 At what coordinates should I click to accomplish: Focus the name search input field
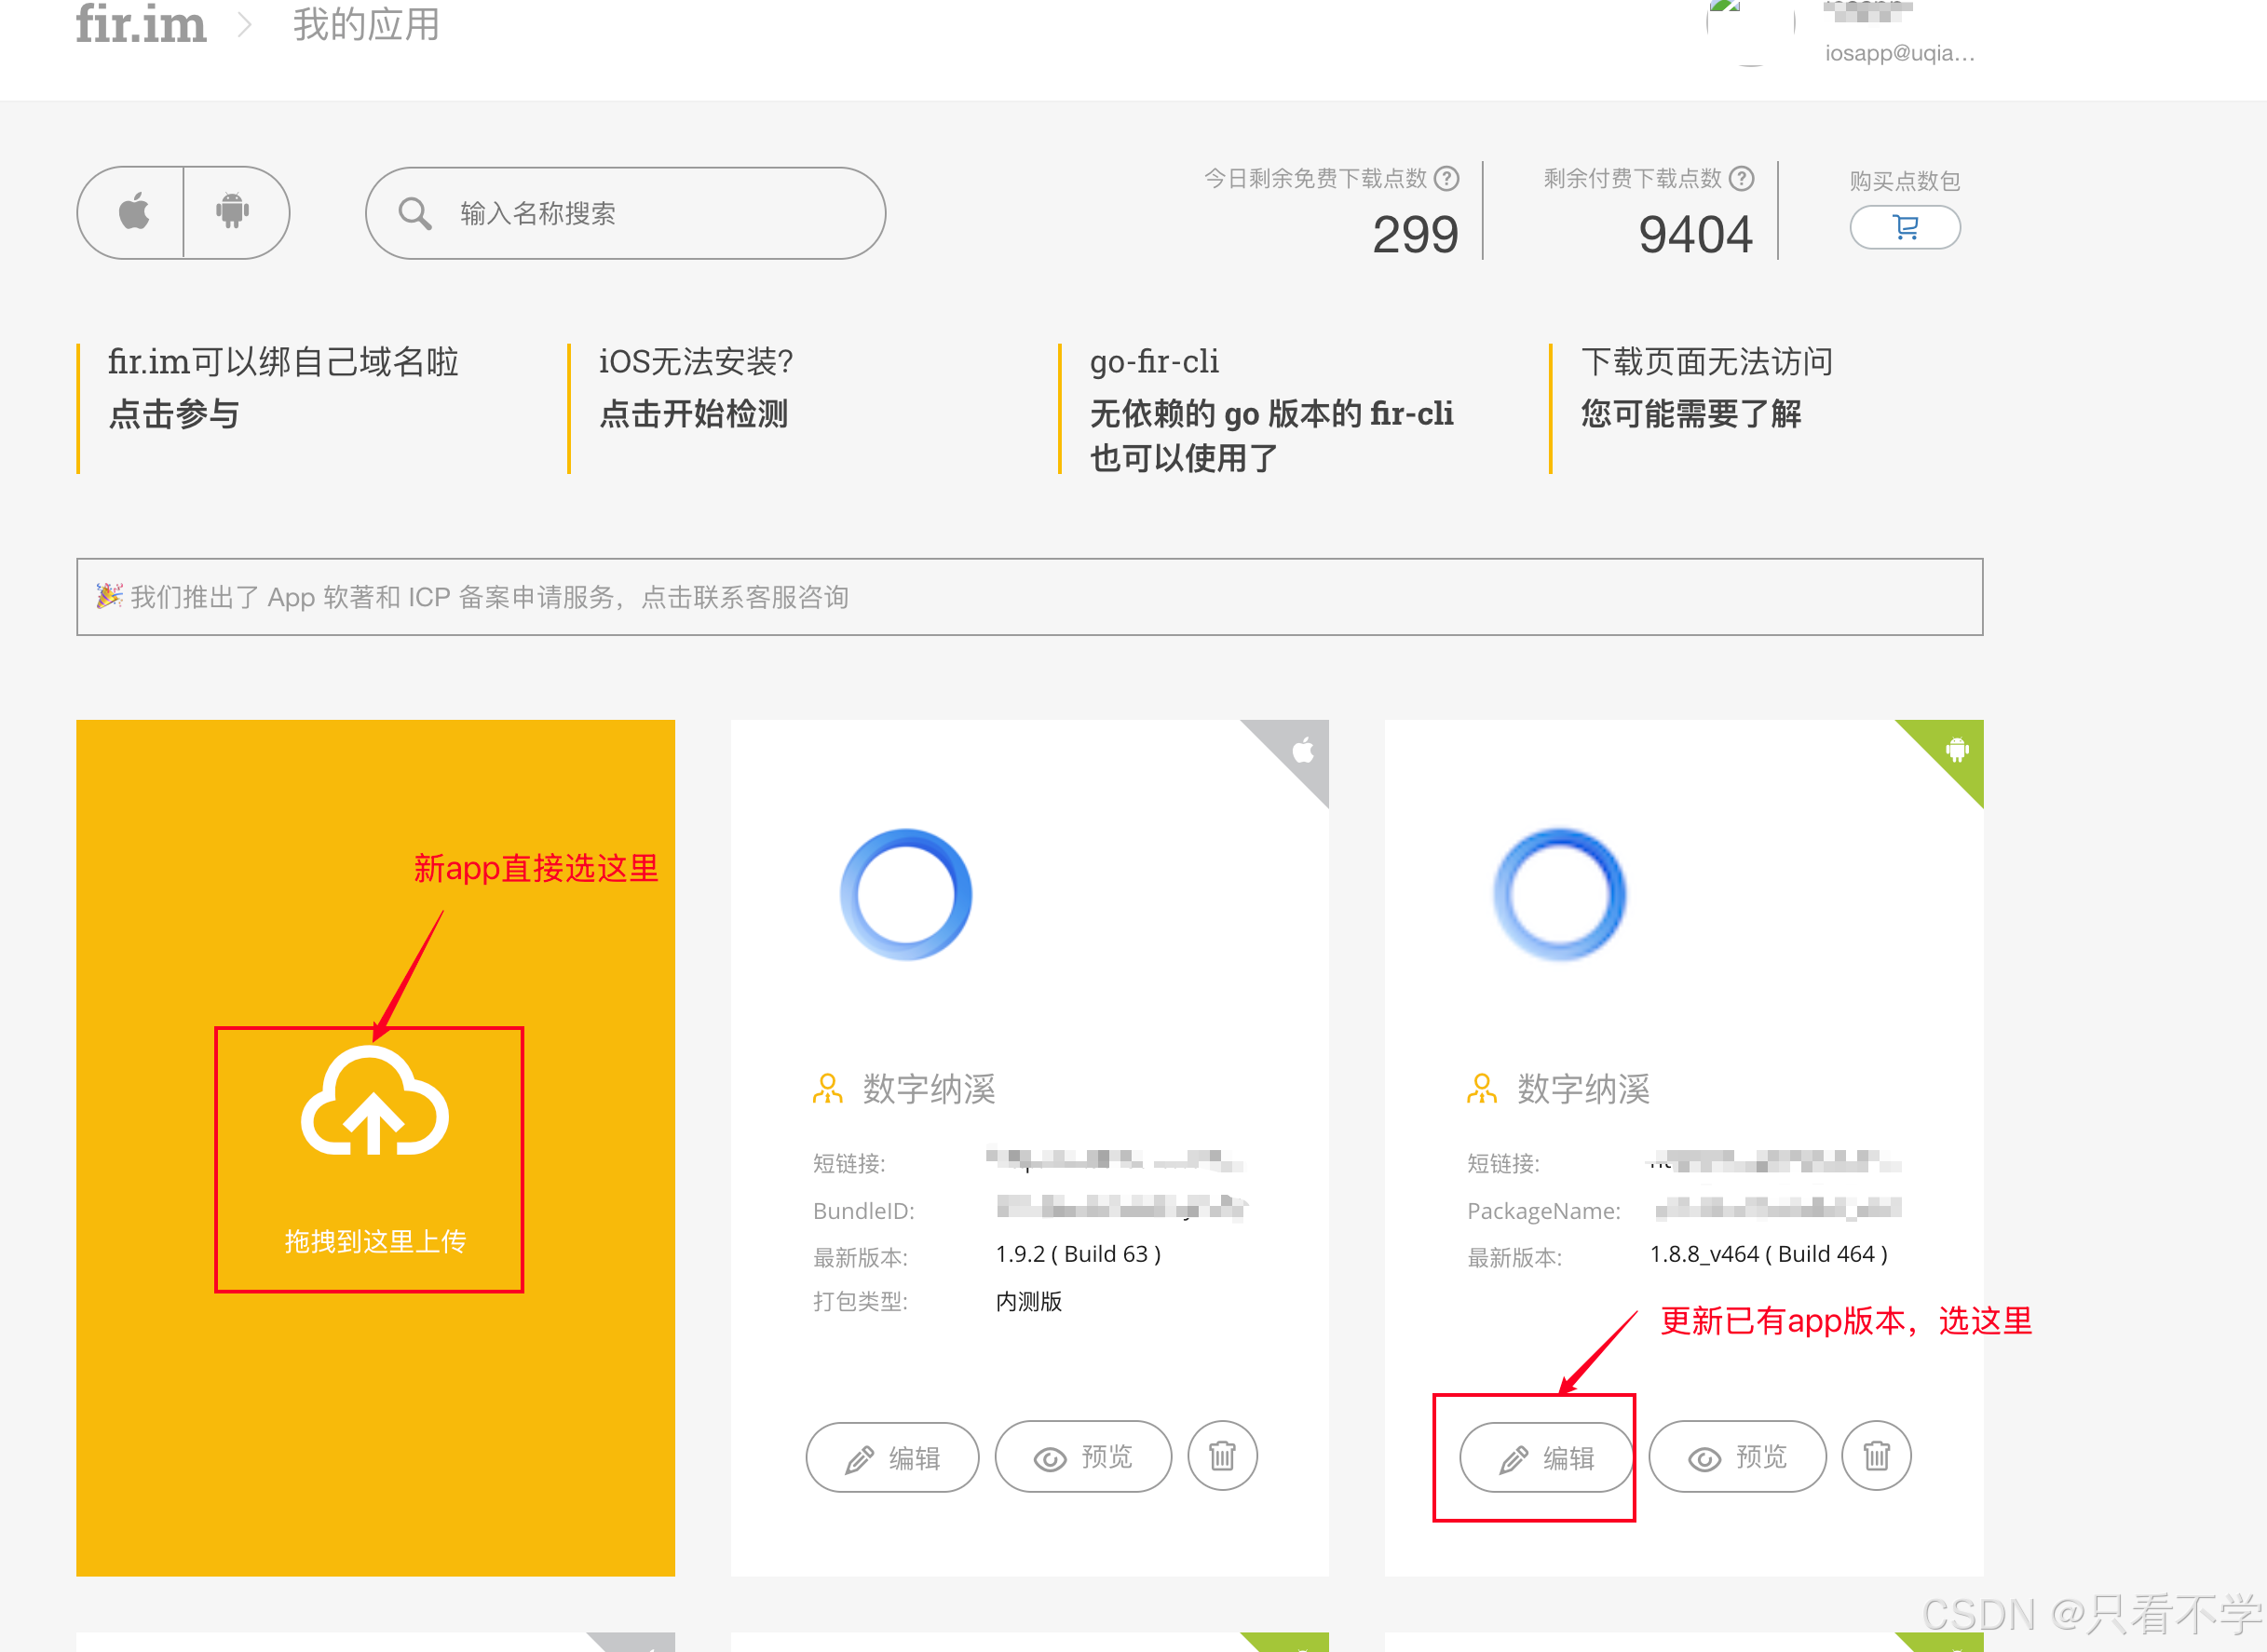click(625, 213)
